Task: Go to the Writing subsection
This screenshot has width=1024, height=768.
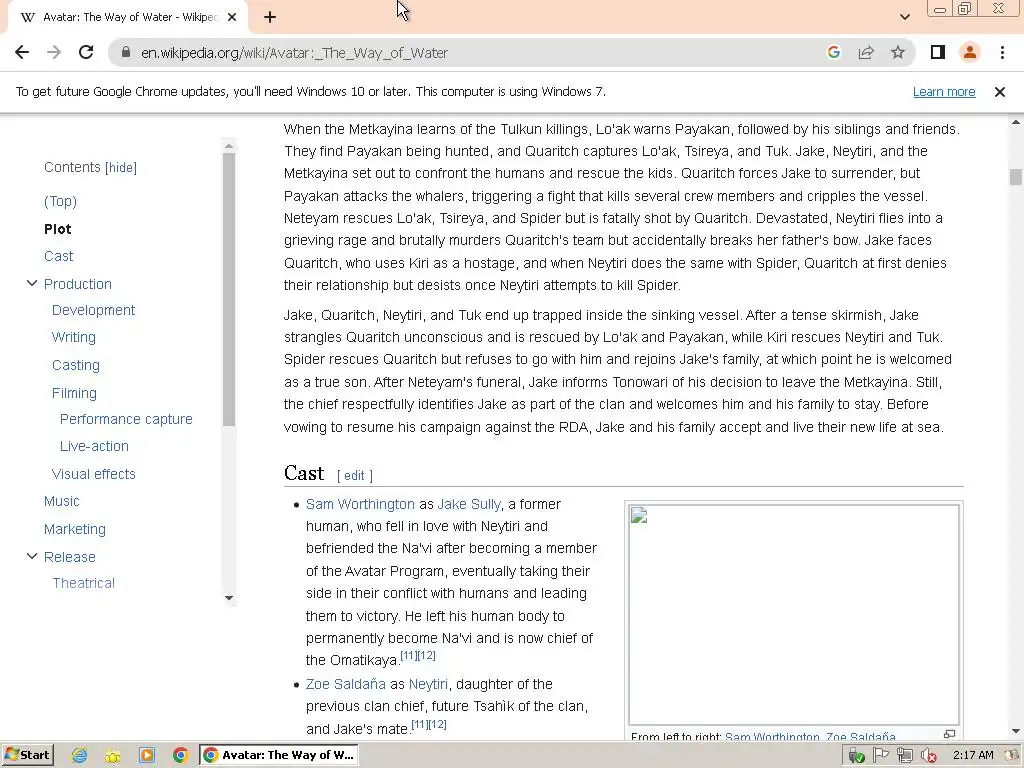Action: pyautogui.click(x=74, y=338)
